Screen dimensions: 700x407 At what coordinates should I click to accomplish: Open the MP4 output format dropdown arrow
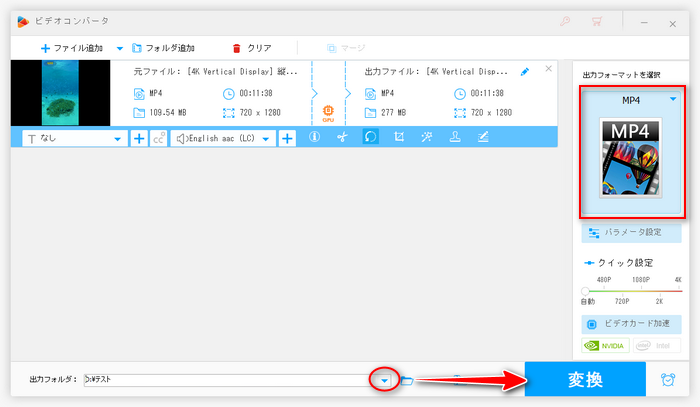click(x=673, y=99)
